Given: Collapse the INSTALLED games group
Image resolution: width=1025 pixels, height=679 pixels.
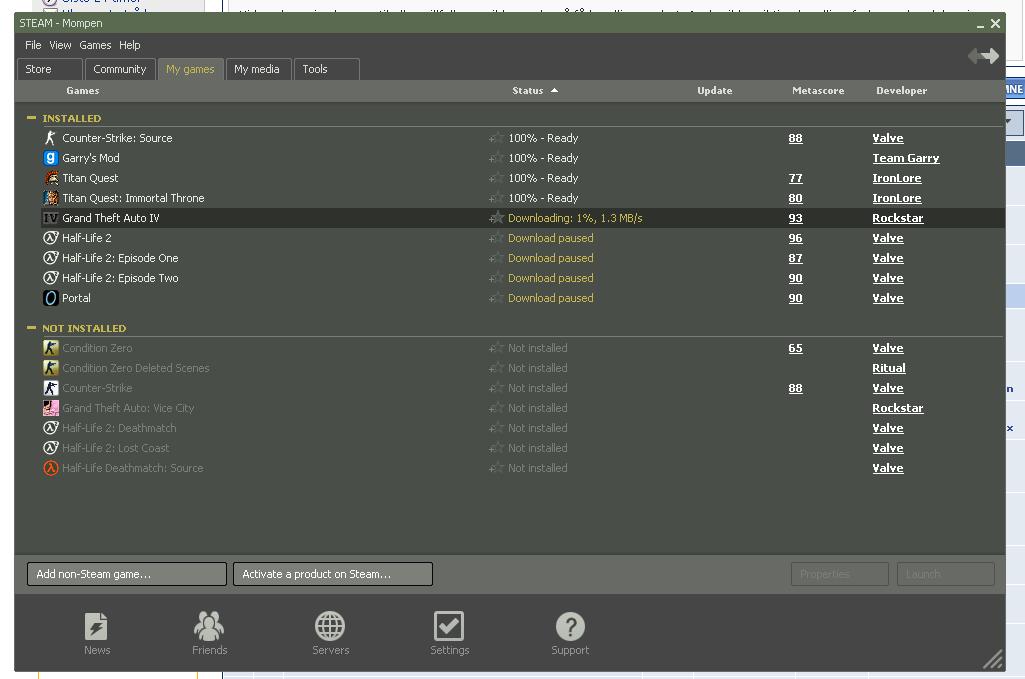Looking at the screenshot, I should click(x=31, y=118).
